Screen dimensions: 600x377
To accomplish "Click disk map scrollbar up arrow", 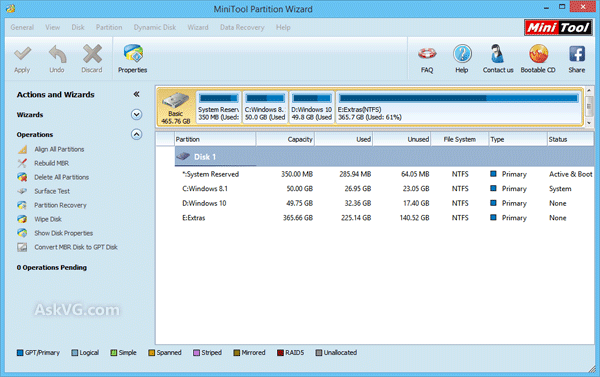I will (x=589, y=91).
